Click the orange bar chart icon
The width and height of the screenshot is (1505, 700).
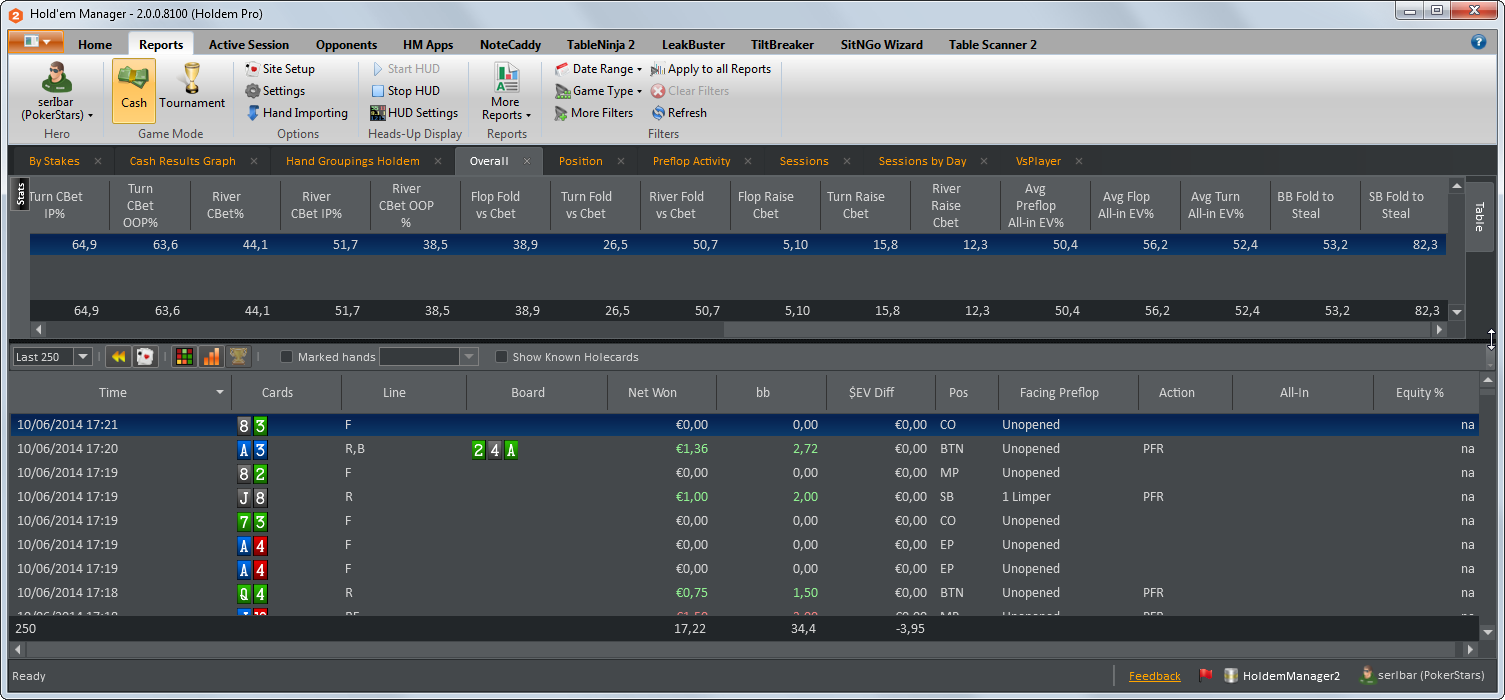211,357
